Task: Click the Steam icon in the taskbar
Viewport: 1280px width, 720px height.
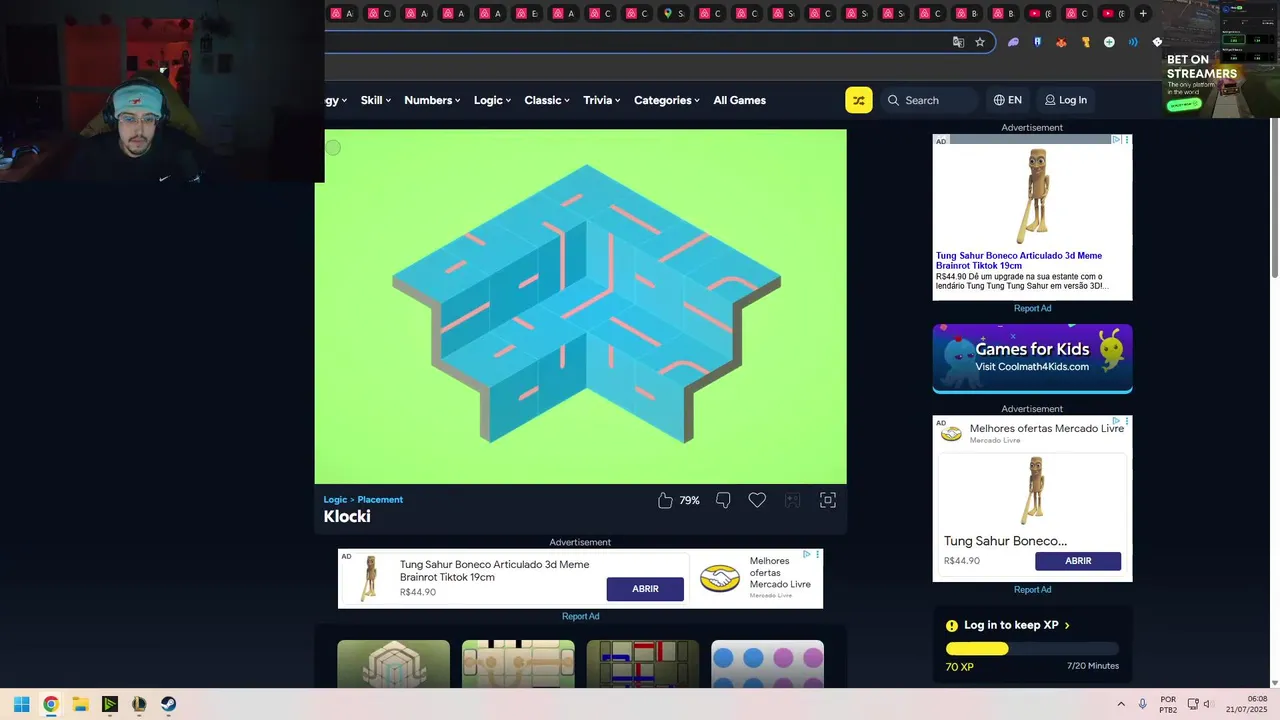Action: click(168, 704)
